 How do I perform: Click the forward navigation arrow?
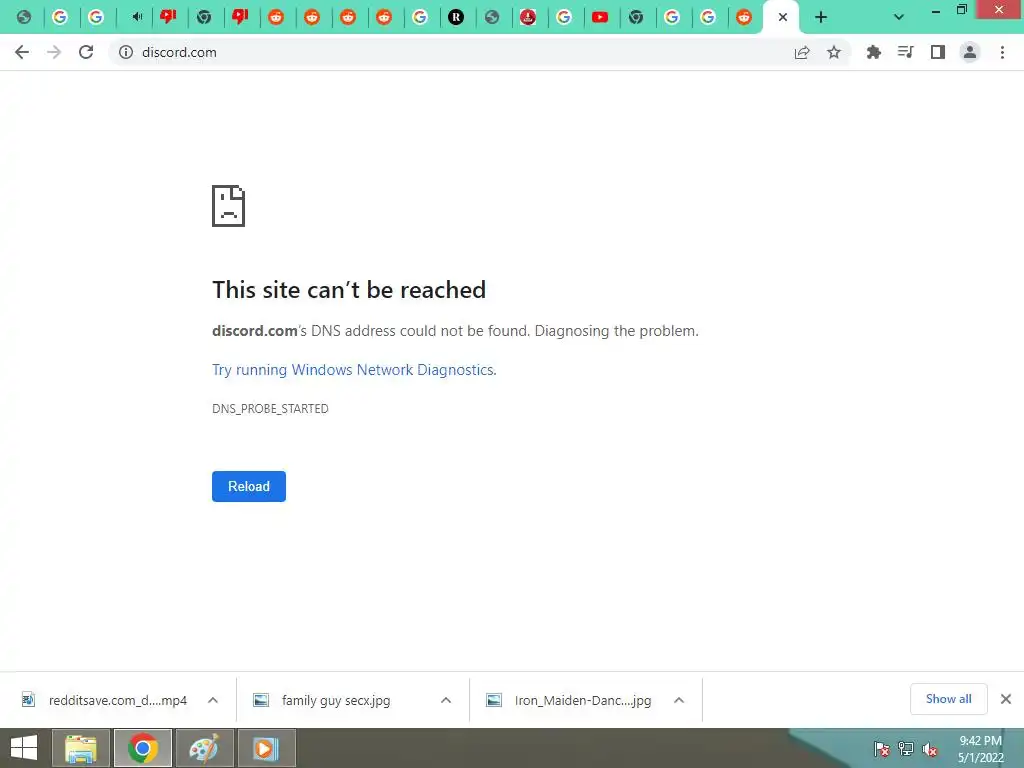coord(54,52)
